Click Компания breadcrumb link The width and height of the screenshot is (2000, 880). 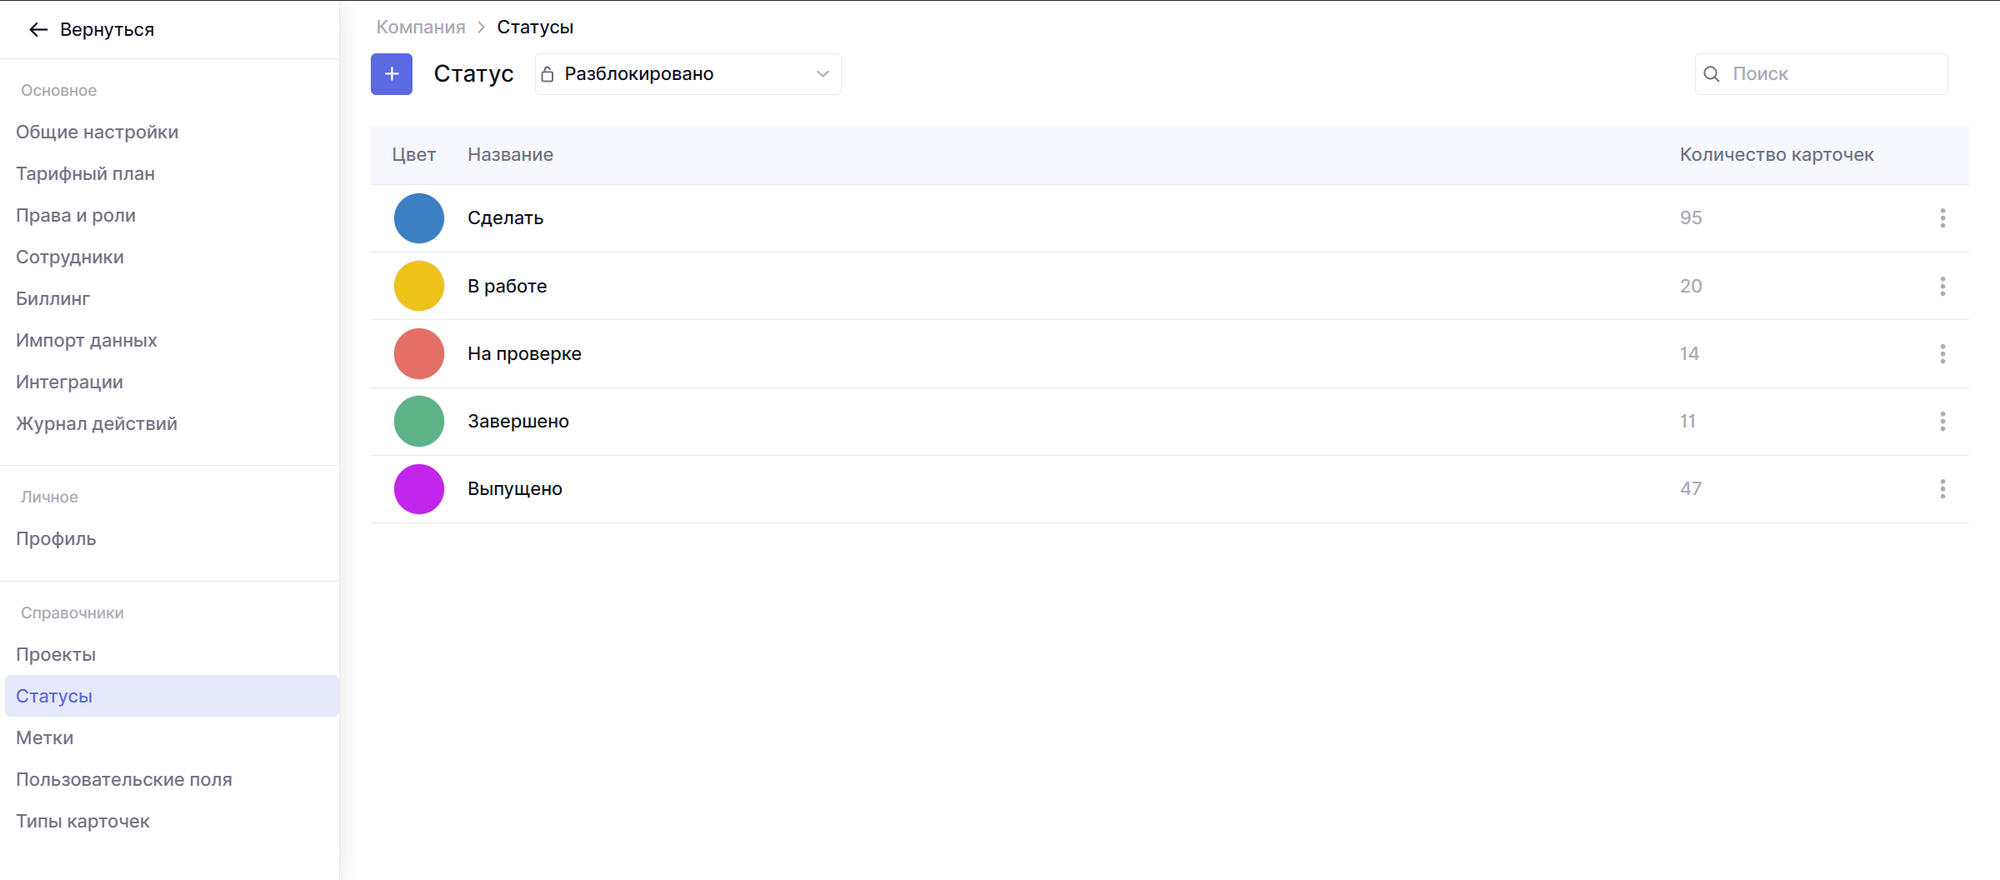click(x=420, y=27)
